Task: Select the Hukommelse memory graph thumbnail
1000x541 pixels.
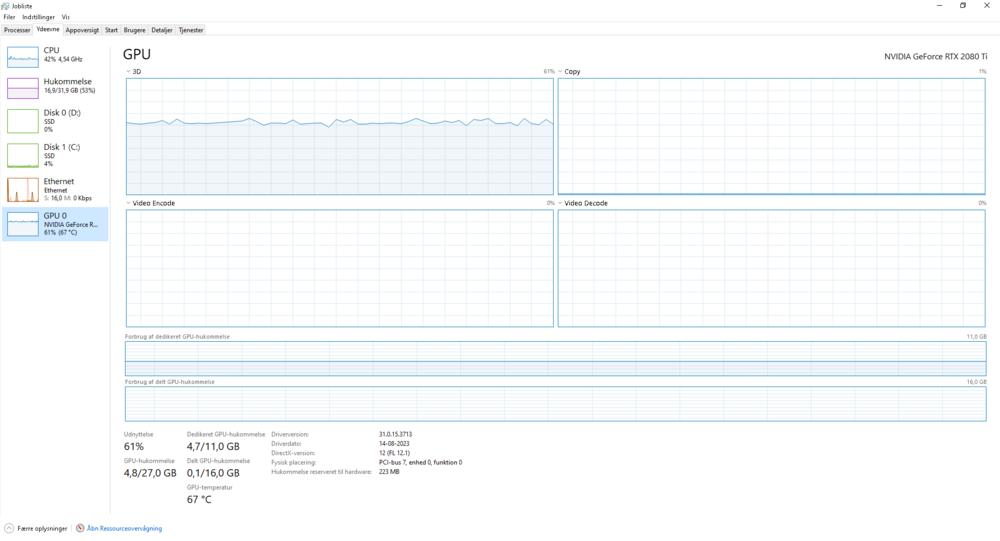Action: [23, 88]
